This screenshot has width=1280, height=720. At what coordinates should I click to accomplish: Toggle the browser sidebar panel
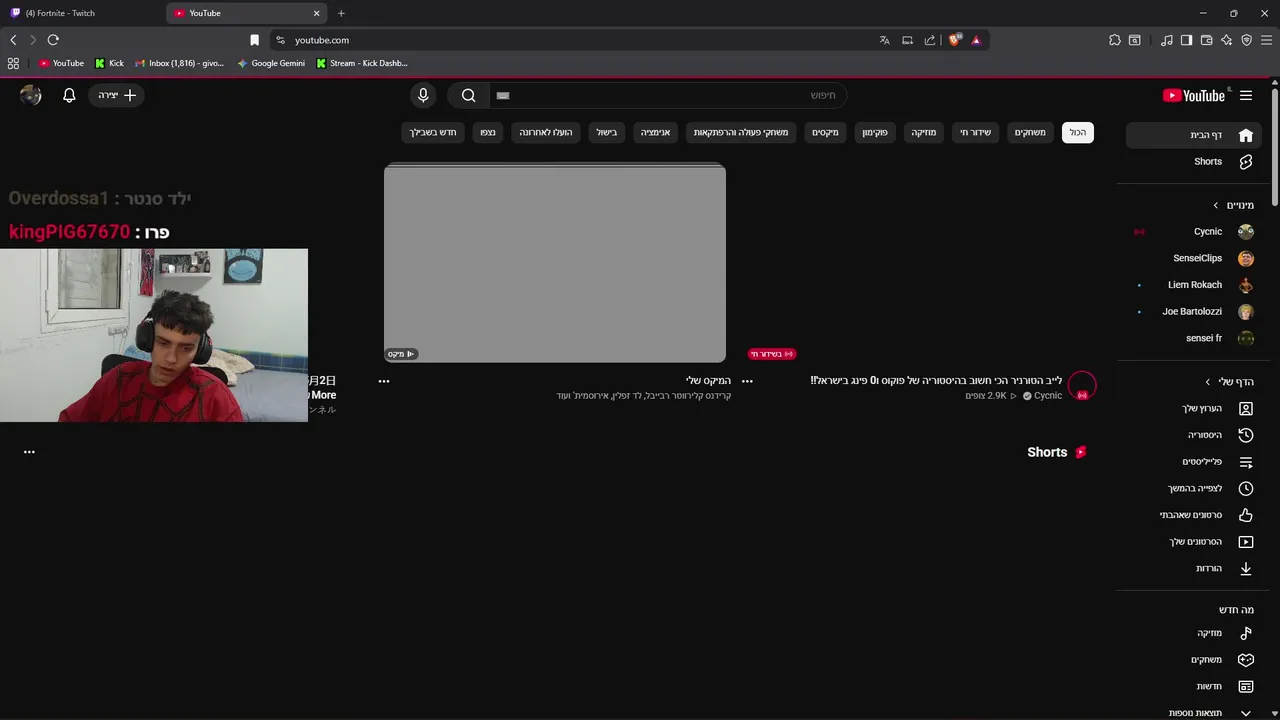1186,40
